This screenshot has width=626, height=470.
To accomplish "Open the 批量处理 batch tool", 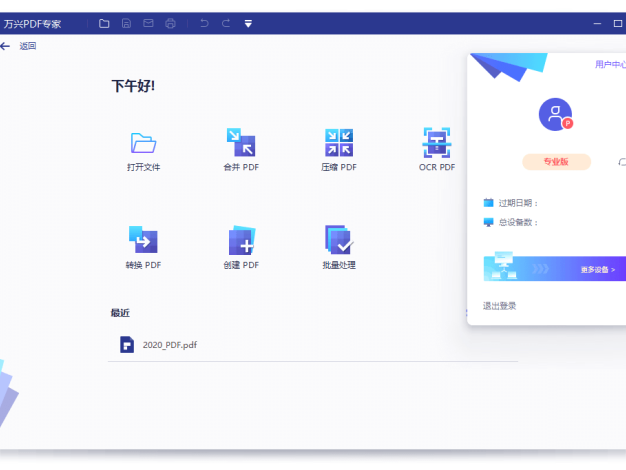I will (x=339, y=248).
